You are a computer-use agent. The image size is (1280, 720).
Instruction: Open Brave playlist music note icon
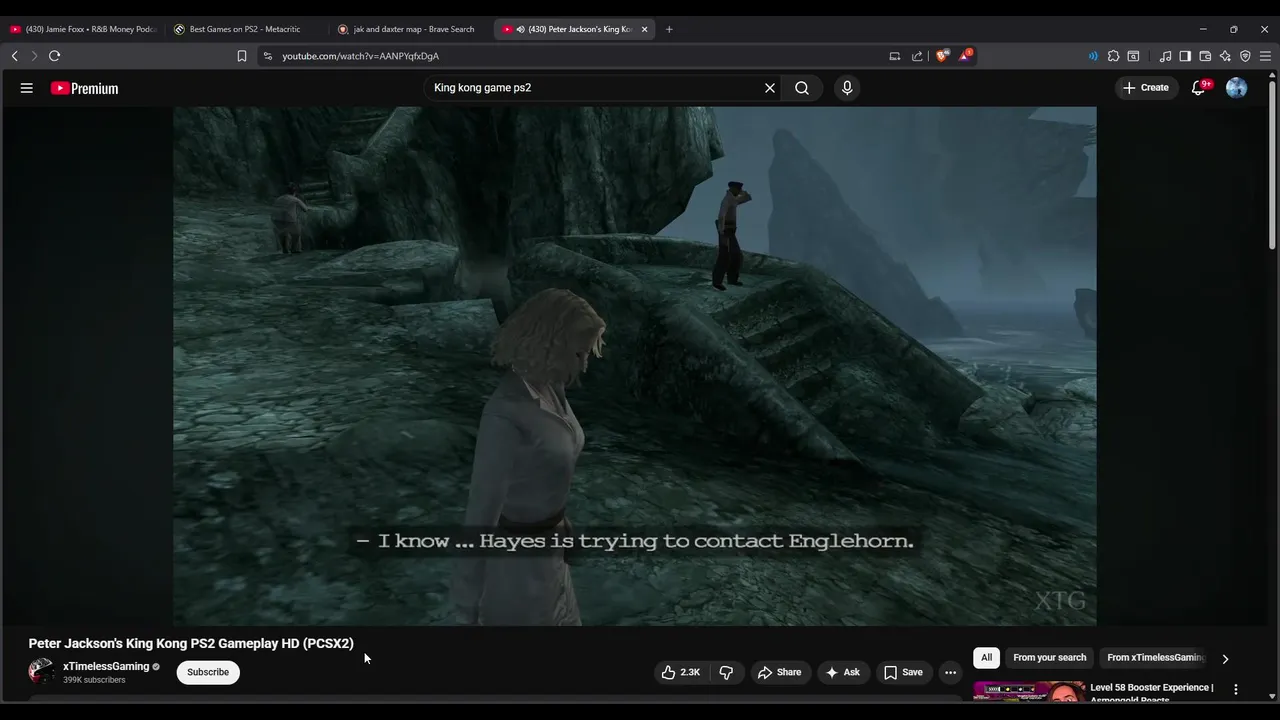click(1165, 56)
